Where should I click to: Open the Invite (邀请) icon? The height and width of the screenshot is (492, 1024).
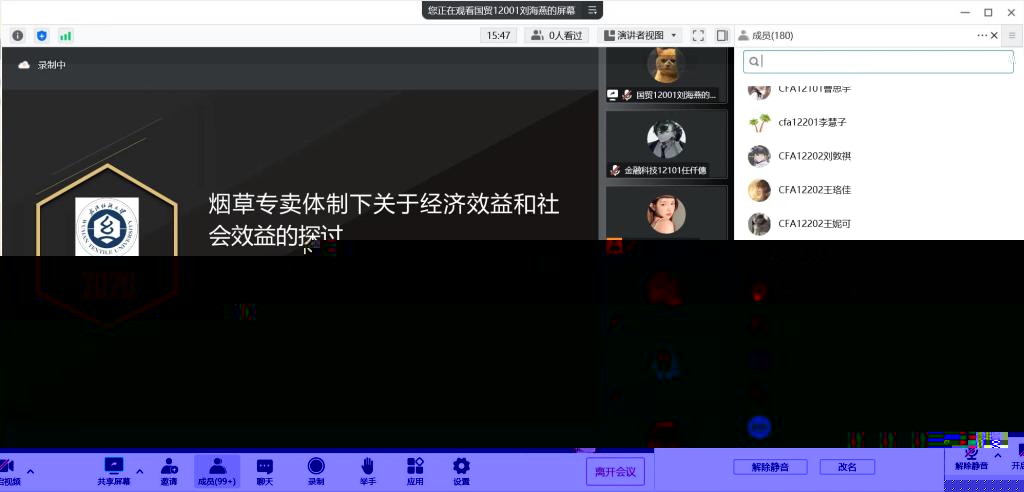point(169,466)
